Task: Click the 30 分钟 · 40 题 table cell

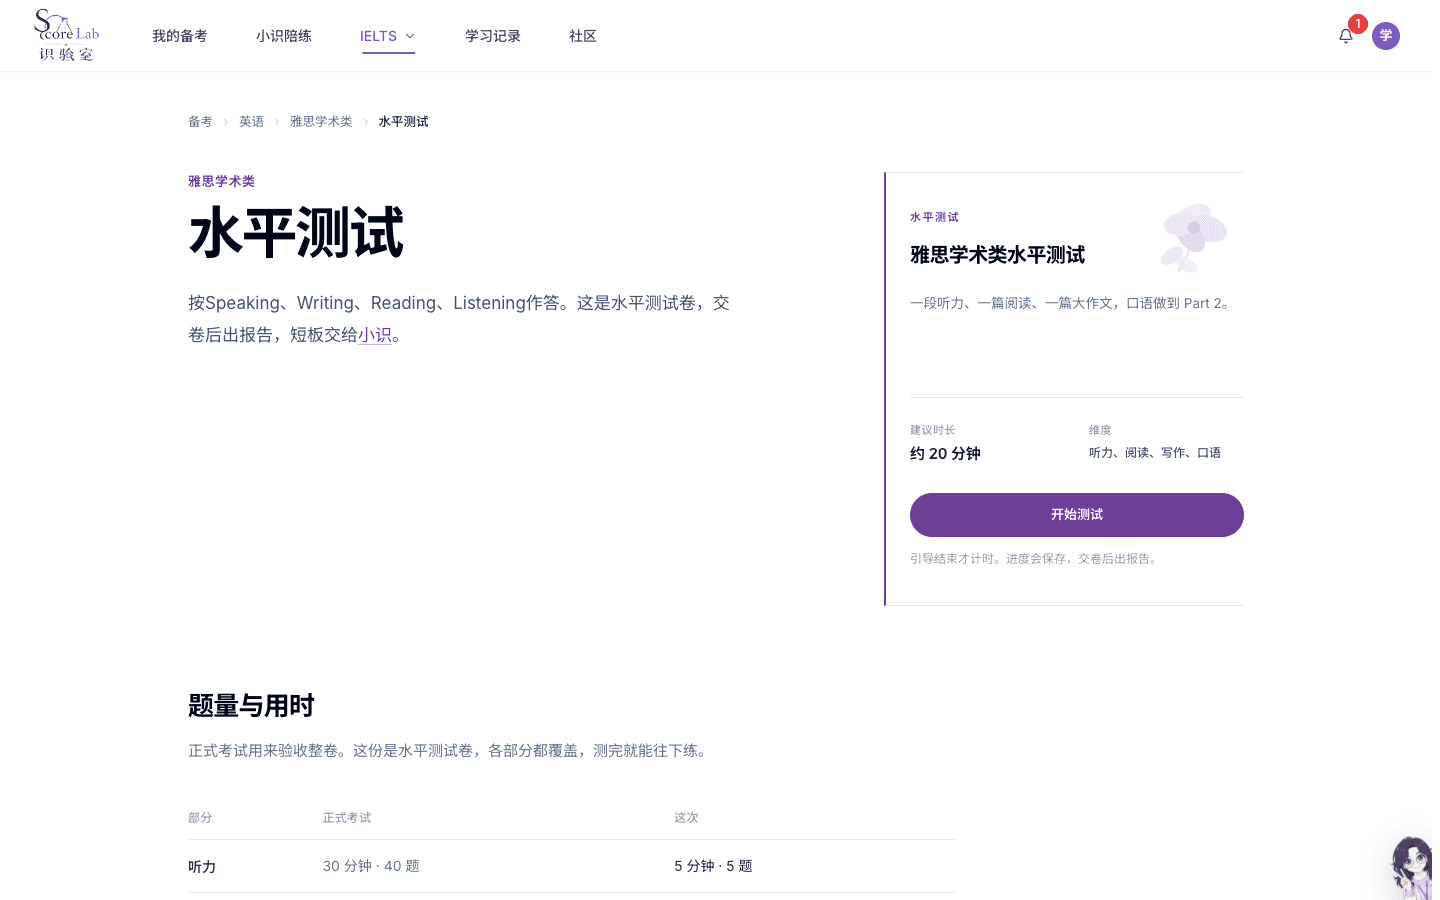Action: coord(371,866)
